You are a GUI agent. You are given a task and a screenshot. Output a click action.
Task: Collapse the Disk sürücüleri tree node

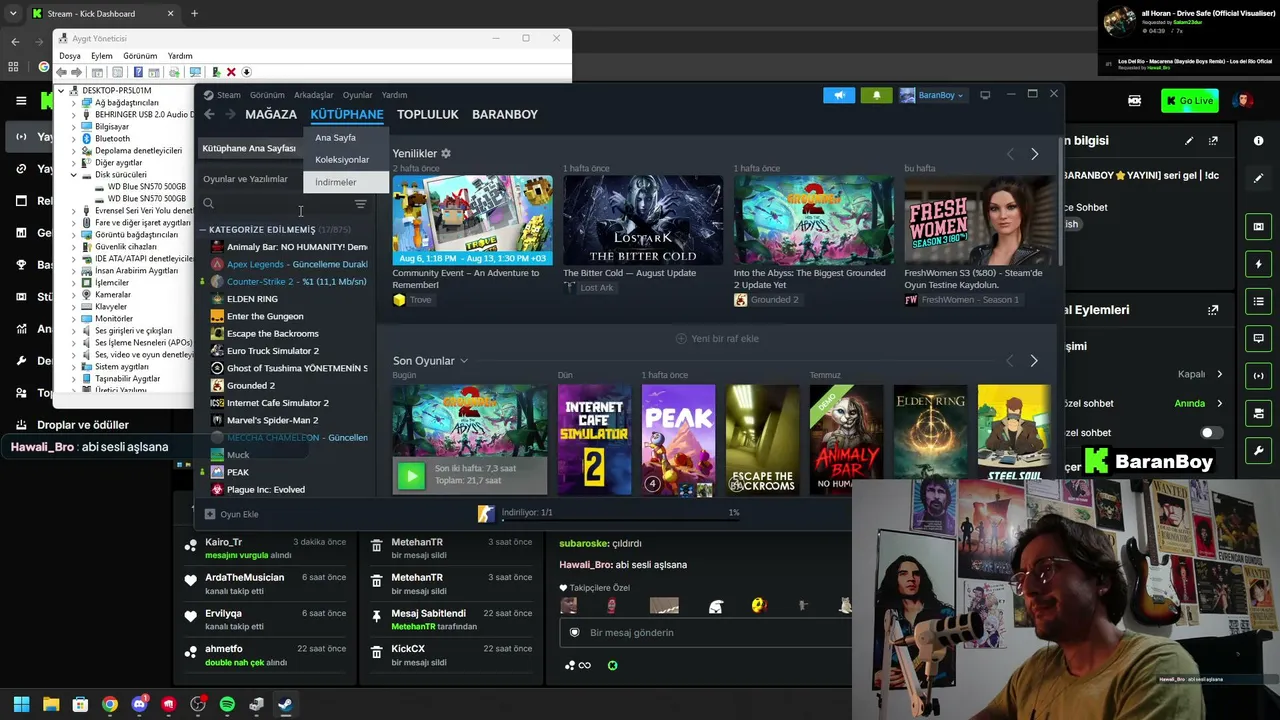coord(73,175)
